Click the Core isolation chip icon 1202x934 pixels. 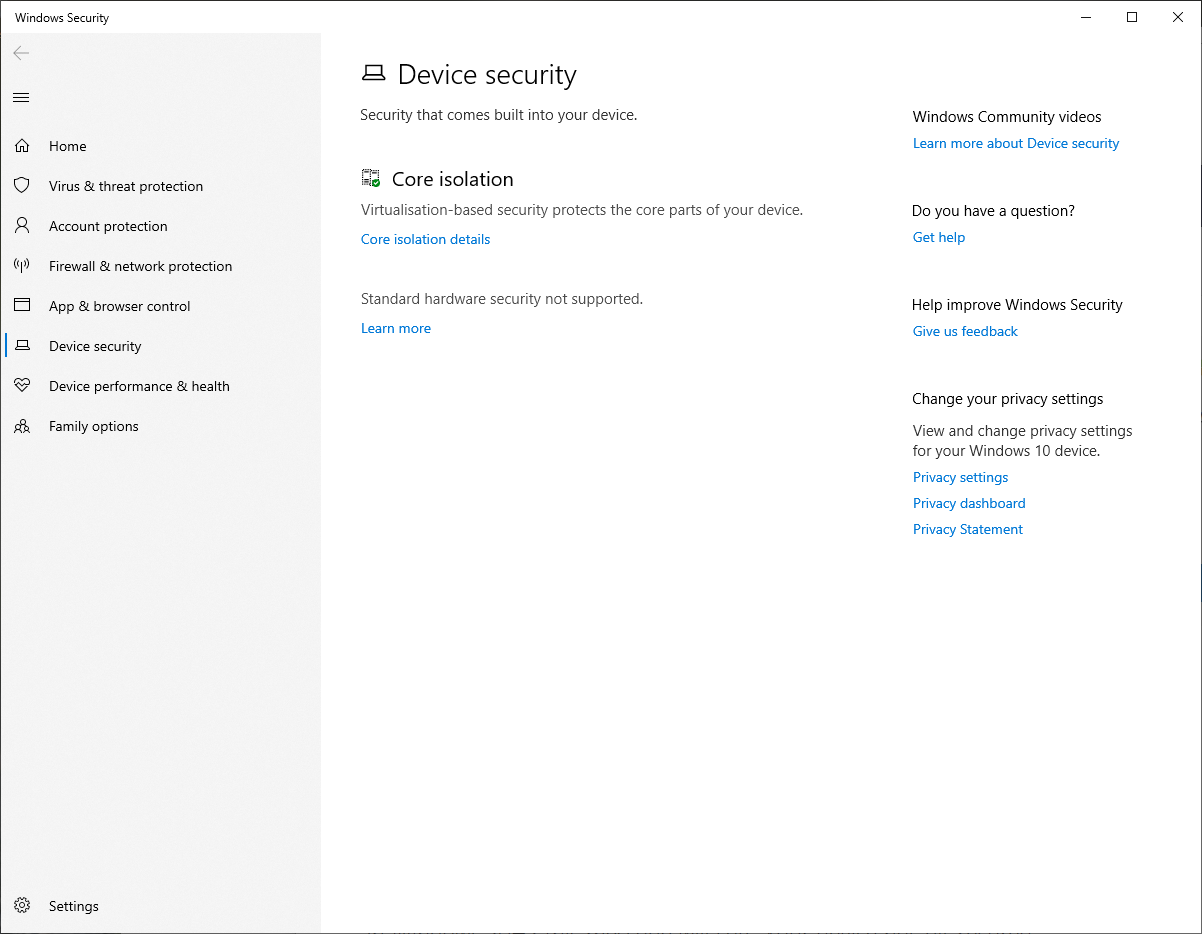pos(371,179)
